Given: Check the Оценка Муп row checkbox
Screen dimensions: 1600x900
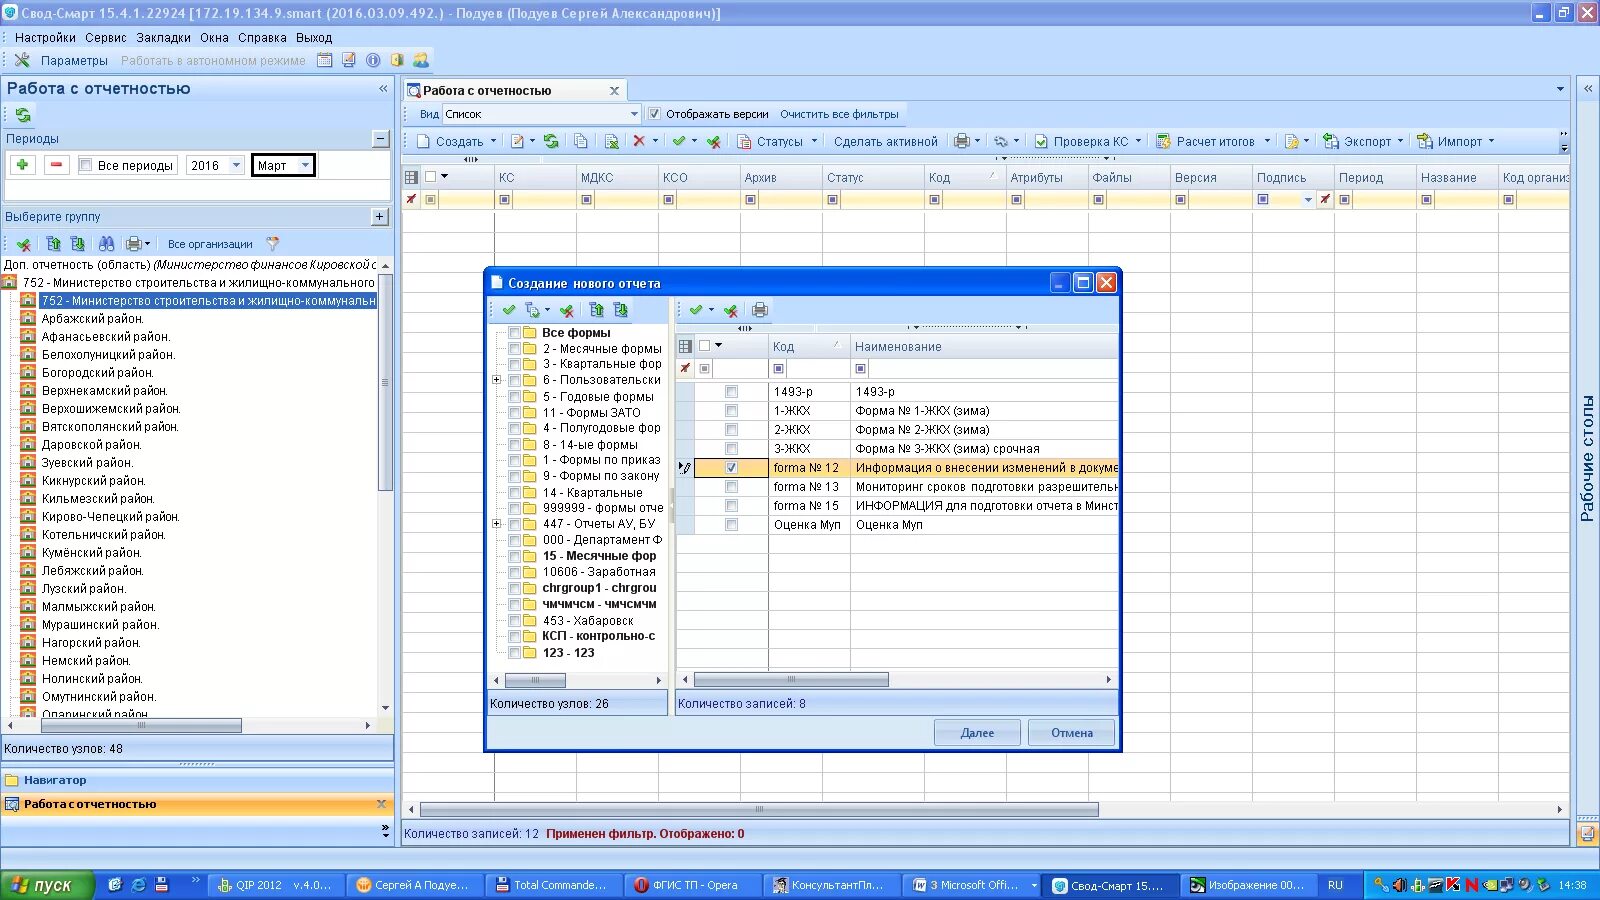Looking at the screenshot, I should (731, 525).
